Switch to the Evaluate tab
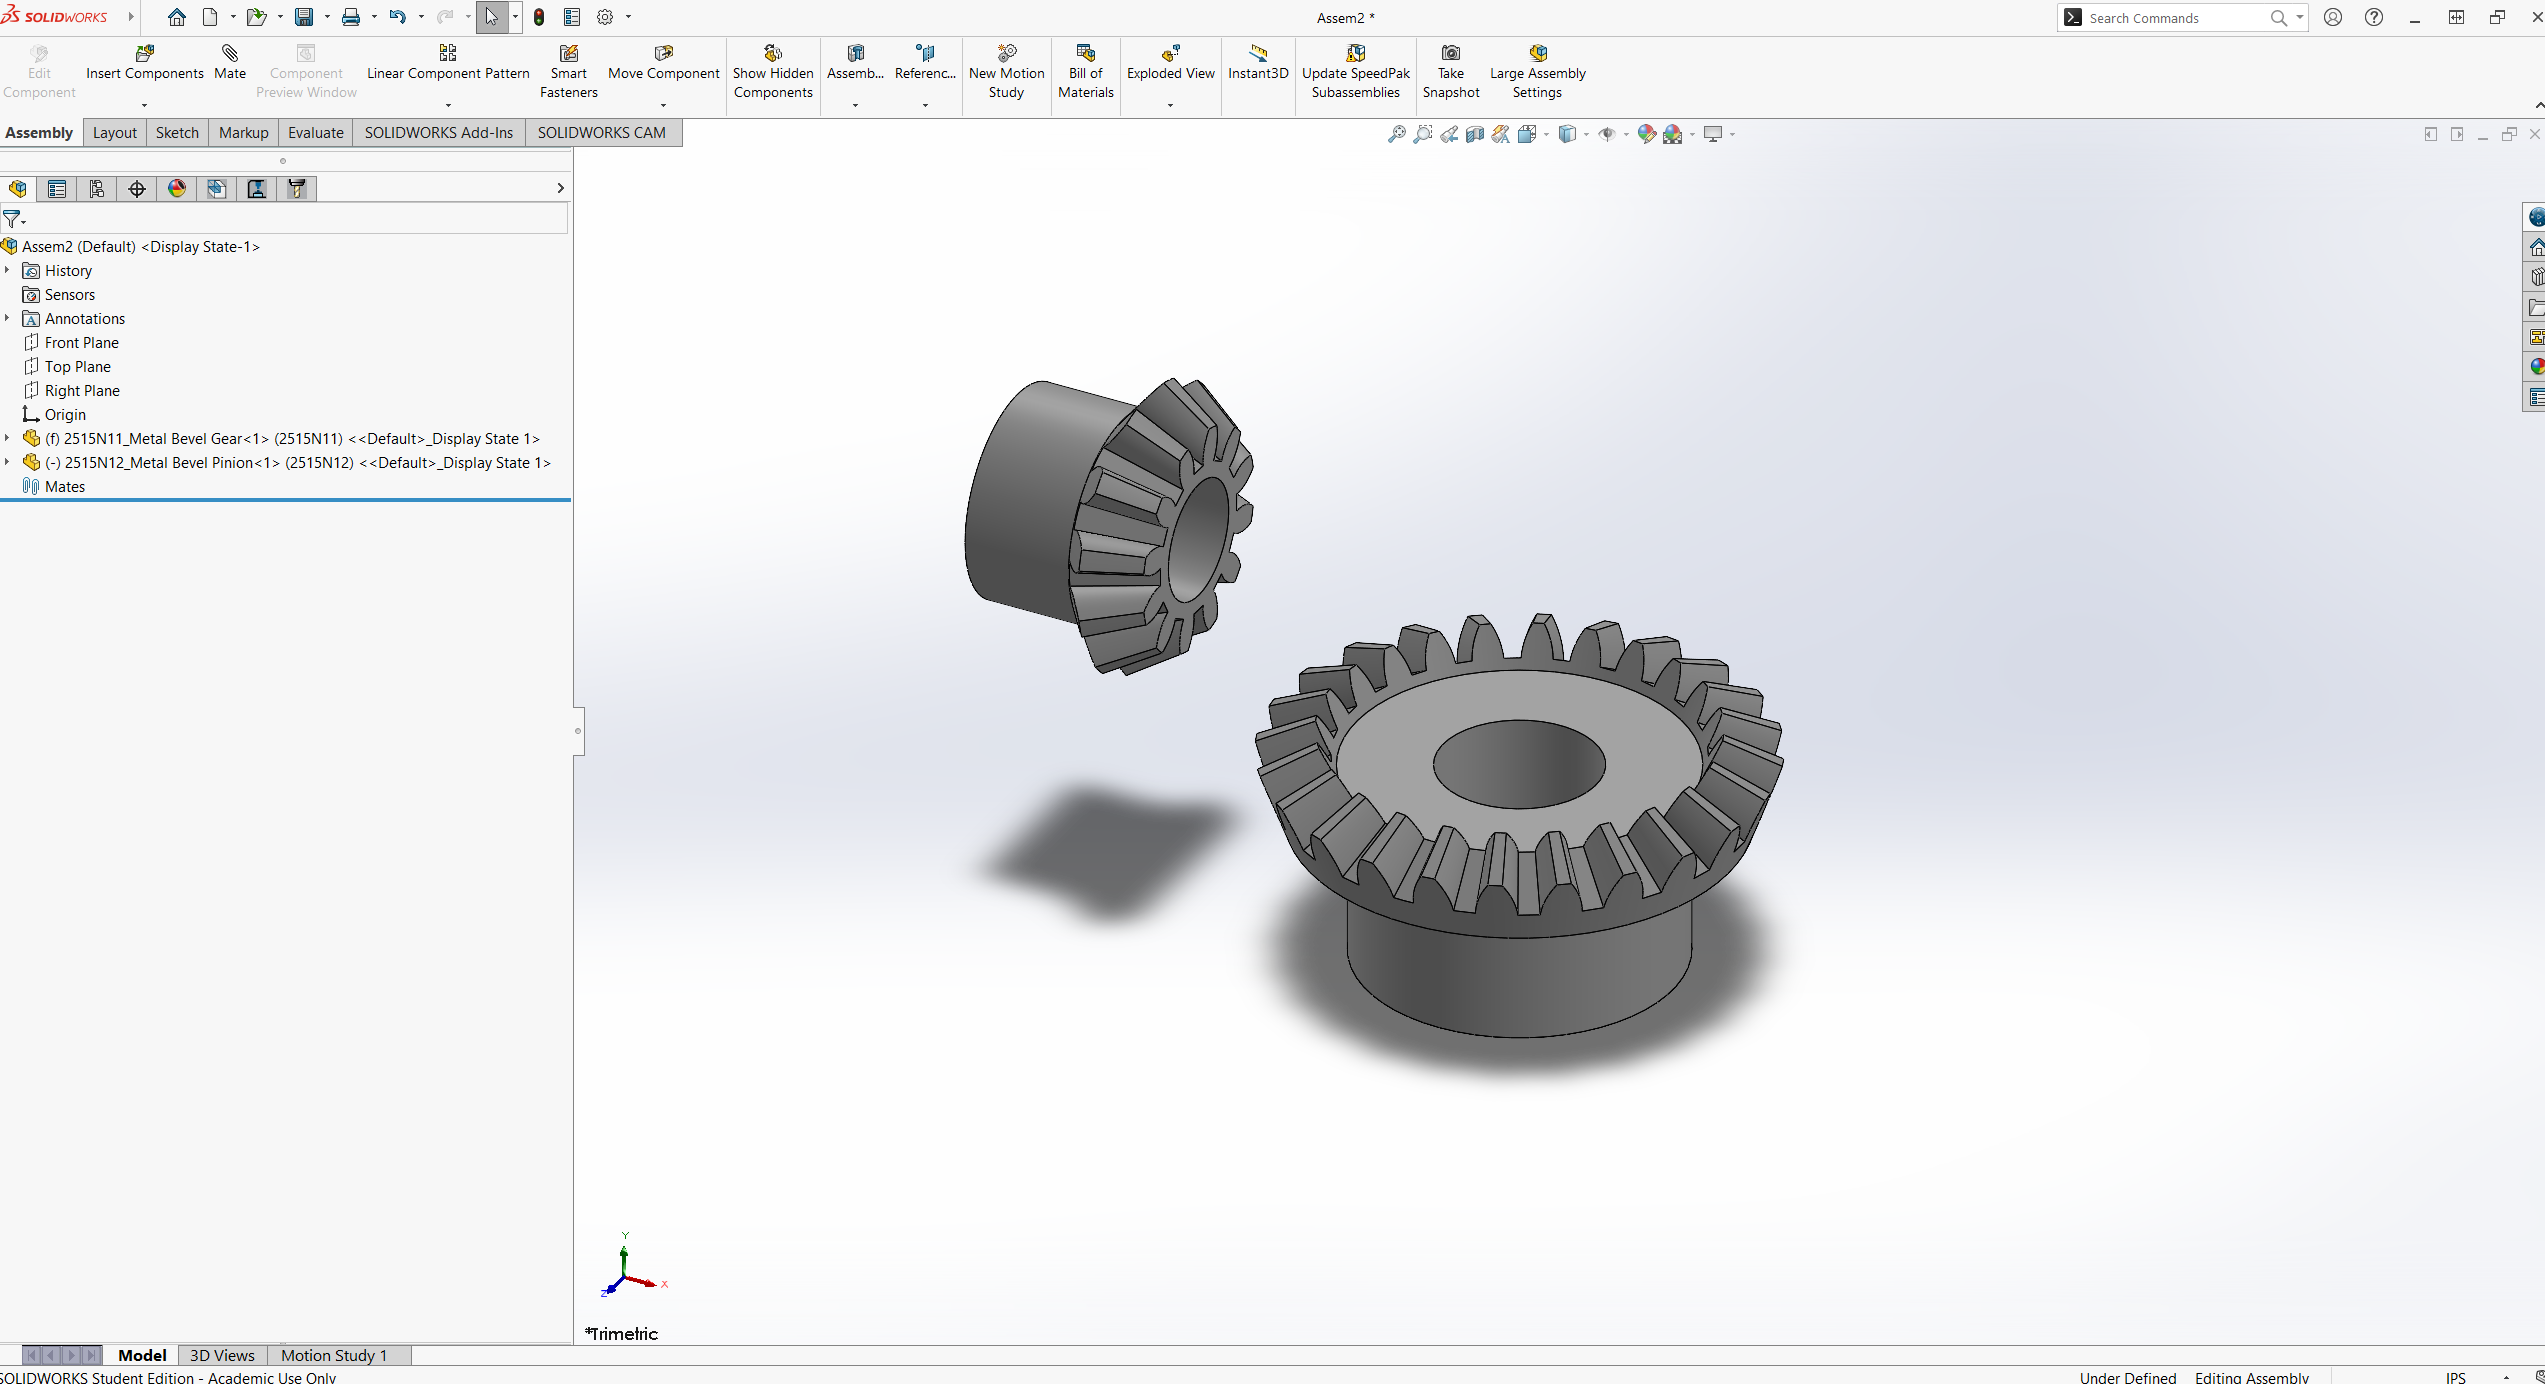2545x1384 pixels. pyautogui.click(x=315, y=132)
